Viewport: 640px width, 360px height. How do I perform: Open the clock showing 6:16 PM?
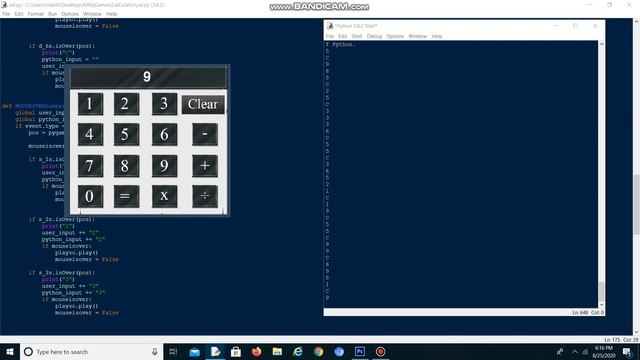point(604,352)
